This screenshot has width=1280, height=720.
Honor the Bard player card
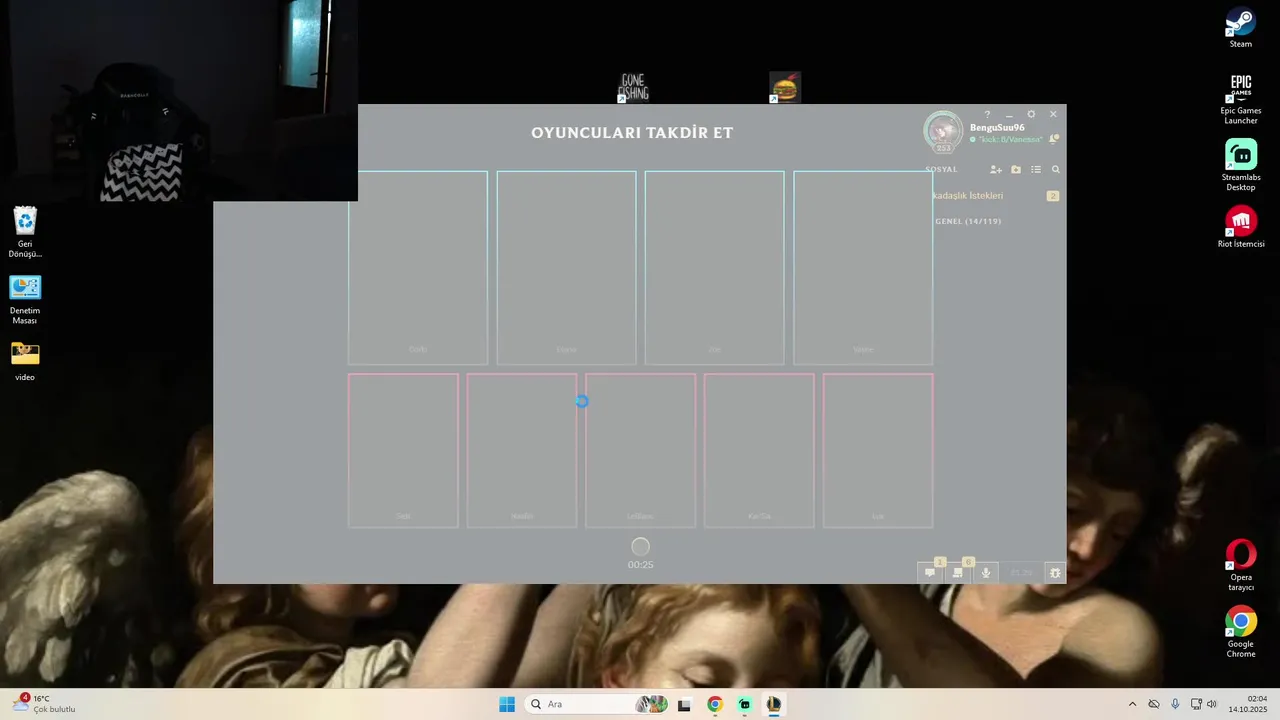pyautogui.click(x=418, y=268)
